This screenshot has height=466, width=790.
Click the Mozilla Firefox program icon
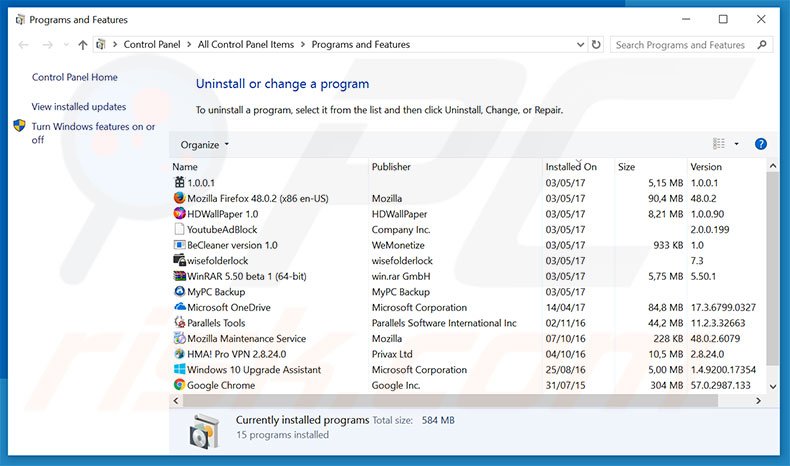(x=179, y=198)
